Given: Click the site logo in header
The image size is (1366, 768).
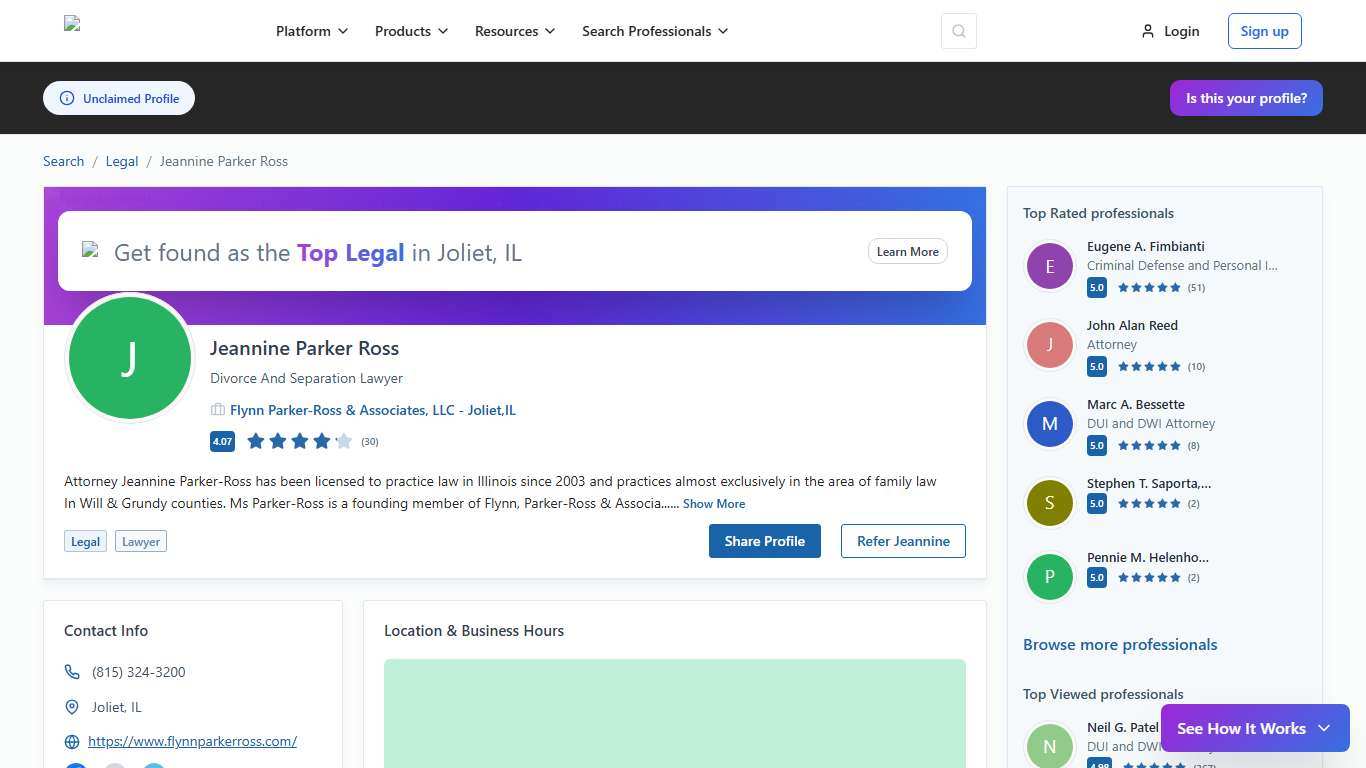Looking at the screenshot, I should [72, 25].
